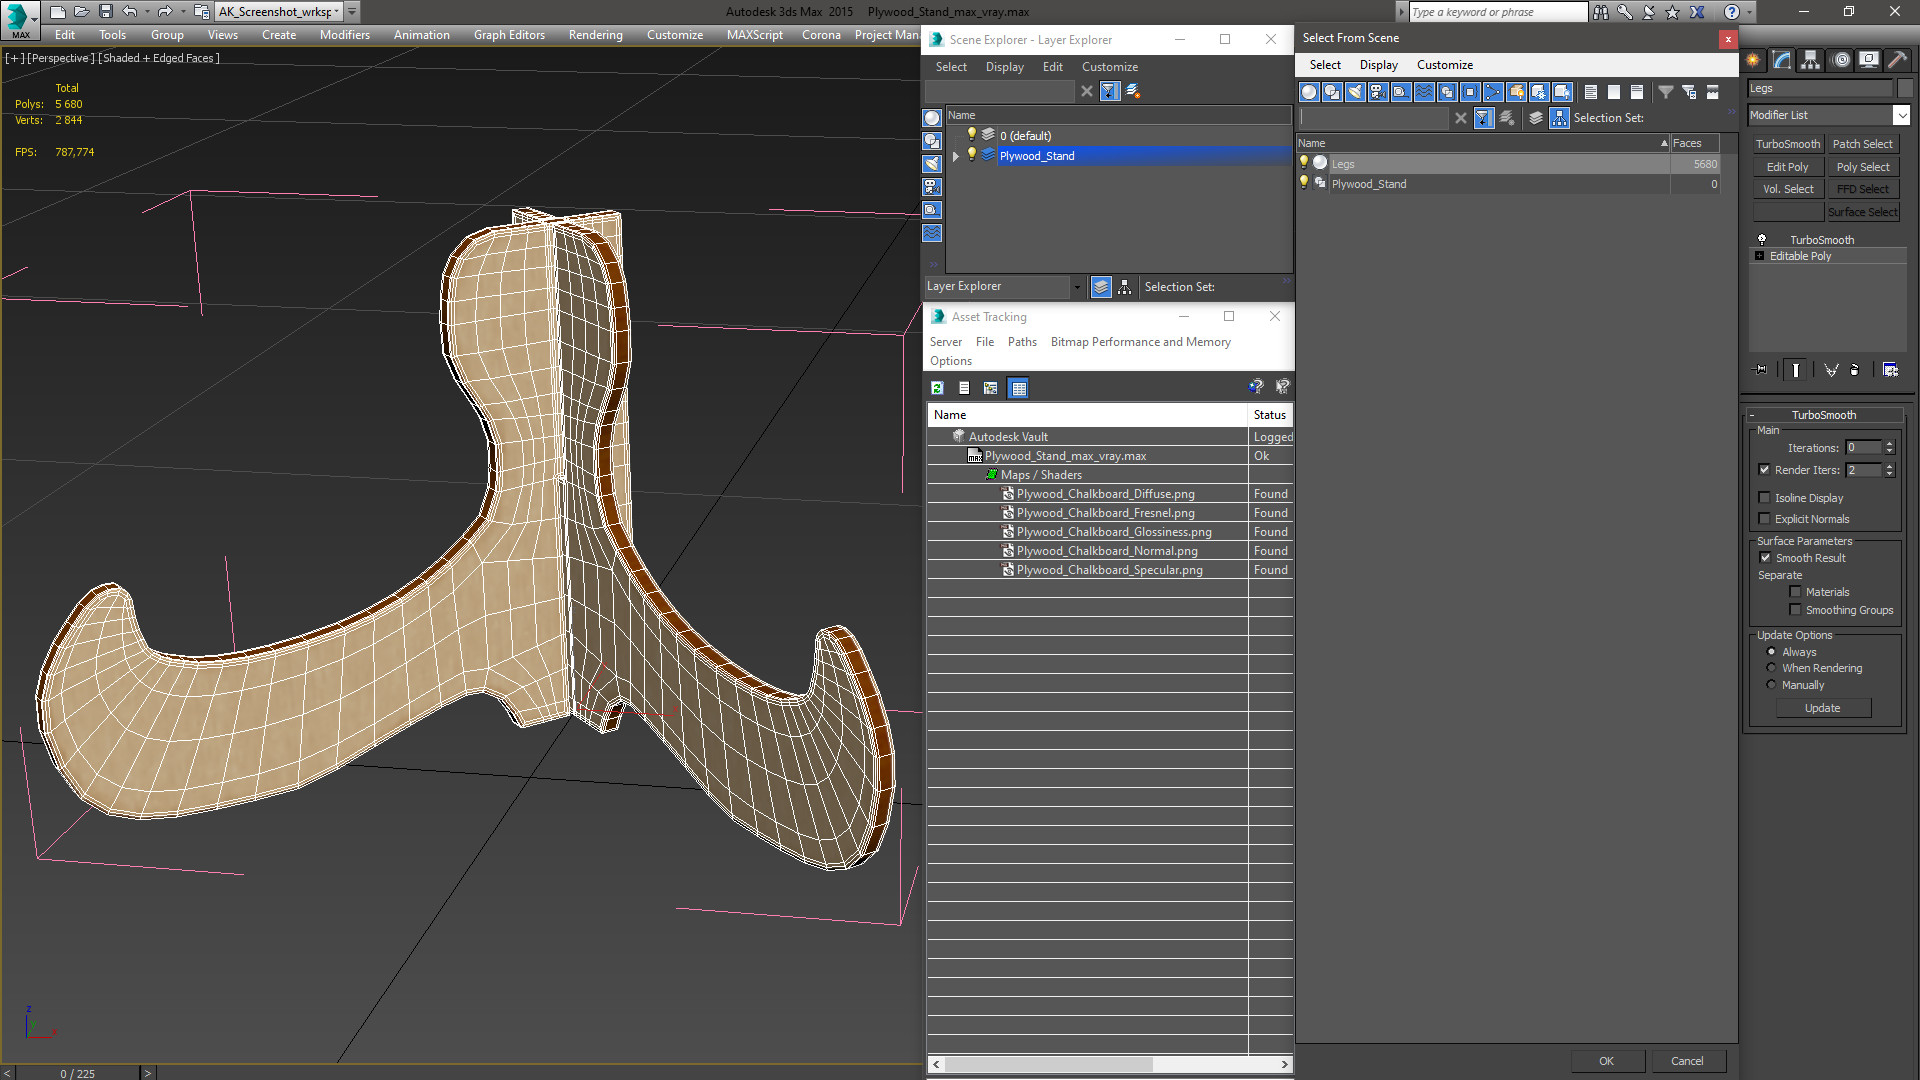Enable Separate by Smoothing Groups checkbox

coord(1795,610)
